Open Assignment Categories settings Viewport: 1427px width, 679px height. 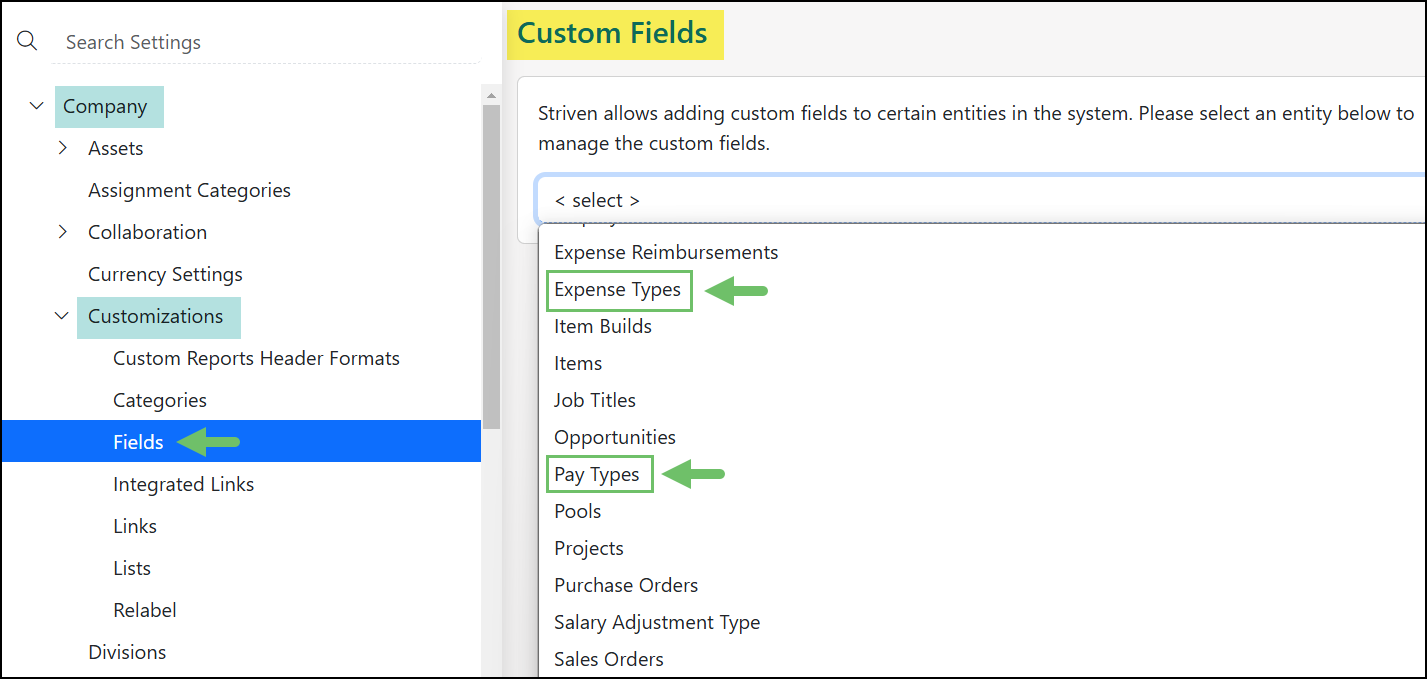[x=189, y=190]
